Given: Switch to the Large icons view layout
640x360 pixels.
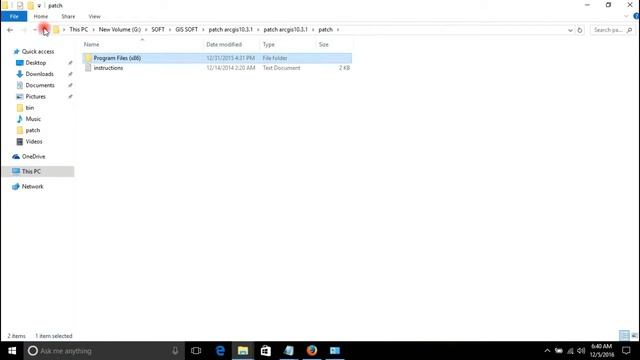Looking at the screenshot, I should pos(634,336).
